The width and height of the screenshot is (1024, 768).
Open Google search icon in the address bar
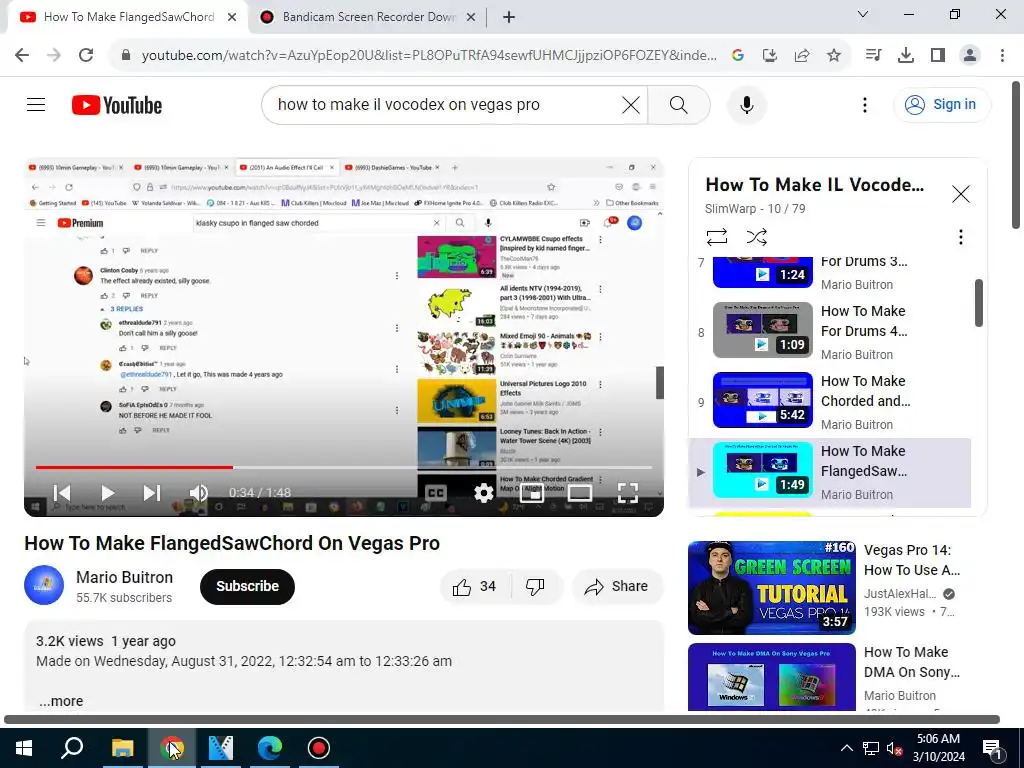click(x=738, y=56)
